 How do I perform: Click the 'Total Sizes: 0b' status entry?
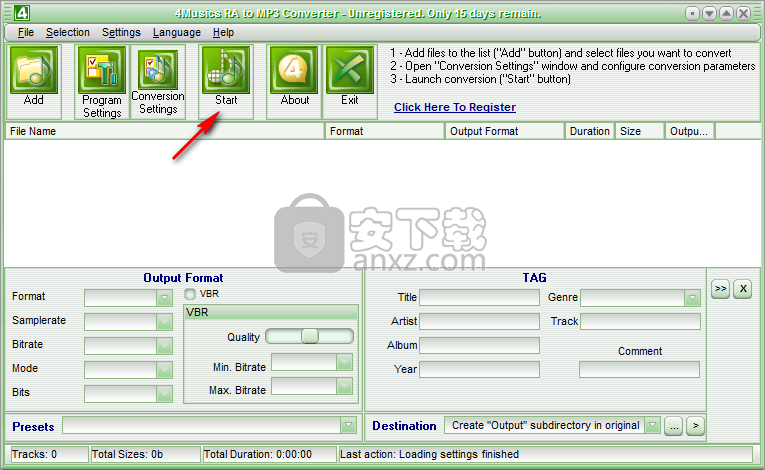(x=145, y=454)
